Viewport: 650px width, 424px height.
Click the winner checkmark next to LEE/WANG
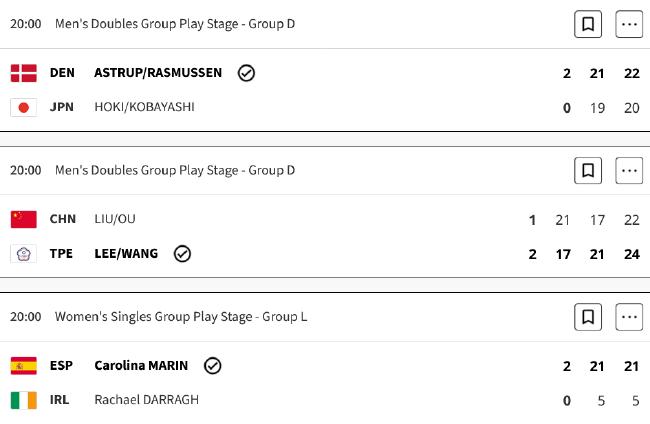pos(182,254)
